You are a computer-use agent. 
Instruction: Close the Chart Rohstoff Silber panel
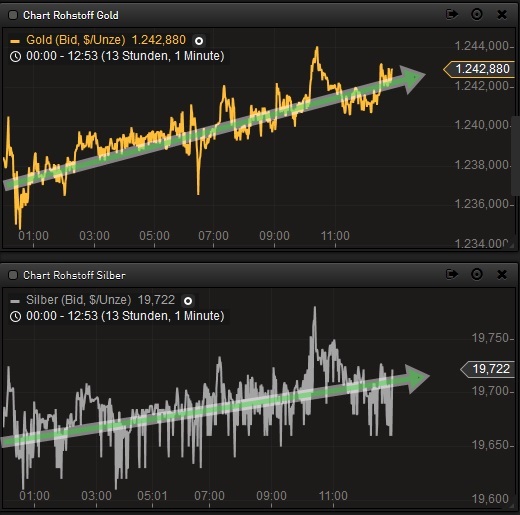coord(502,275)
